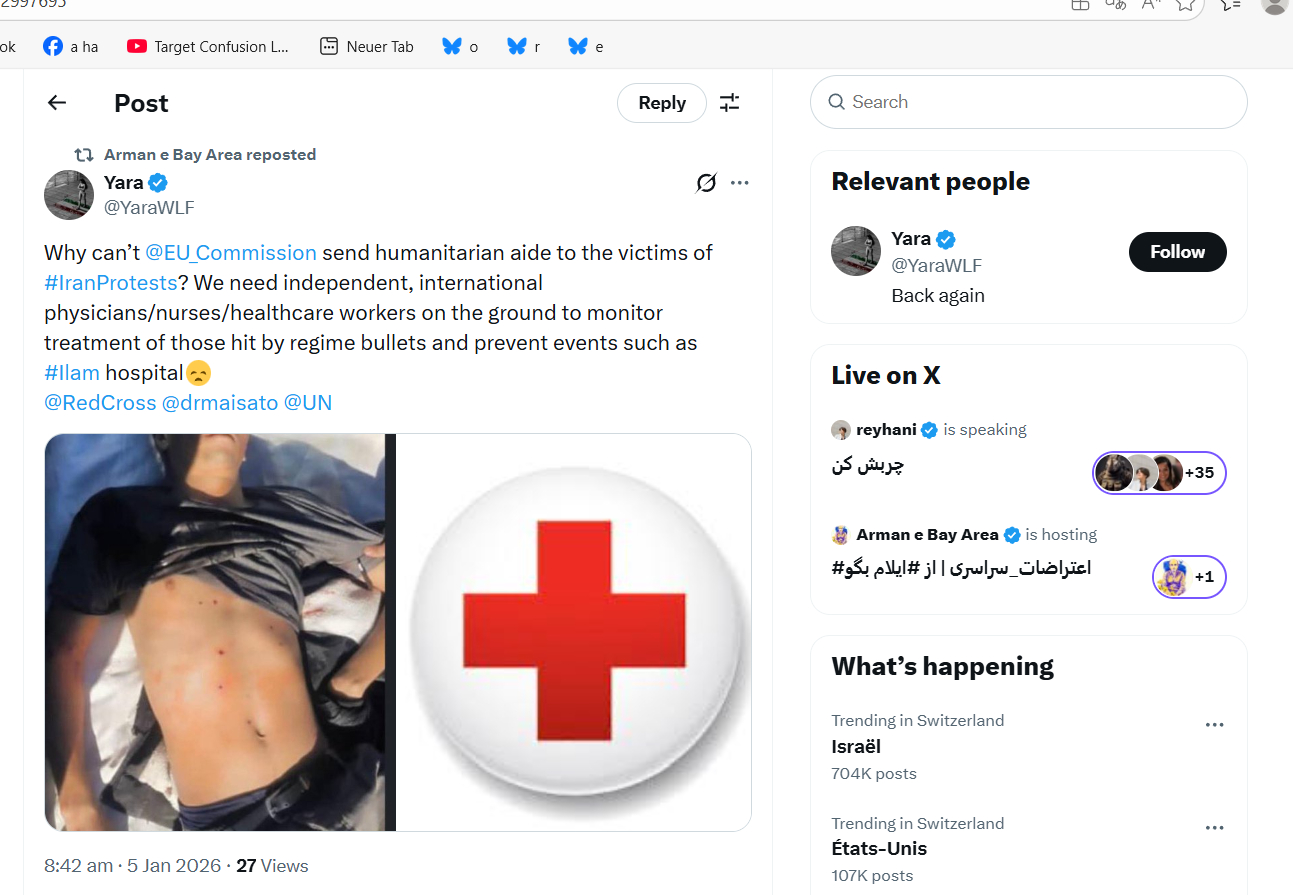Join reyhani's live space listeners bubble

click(x=1159, y=473)
